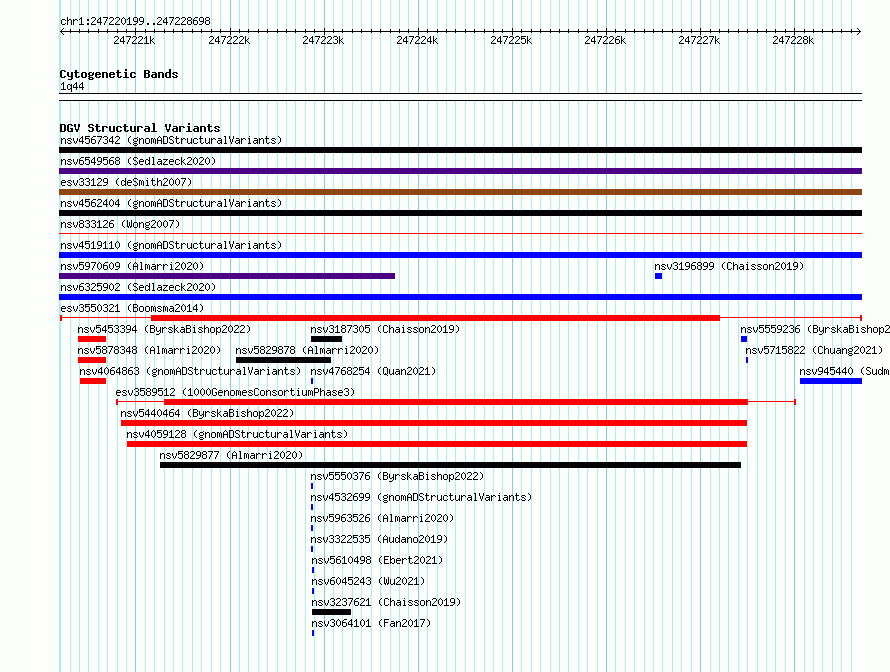
Task: Open nsv5878348 Almarri2020 label
Action: click(149, 350)
